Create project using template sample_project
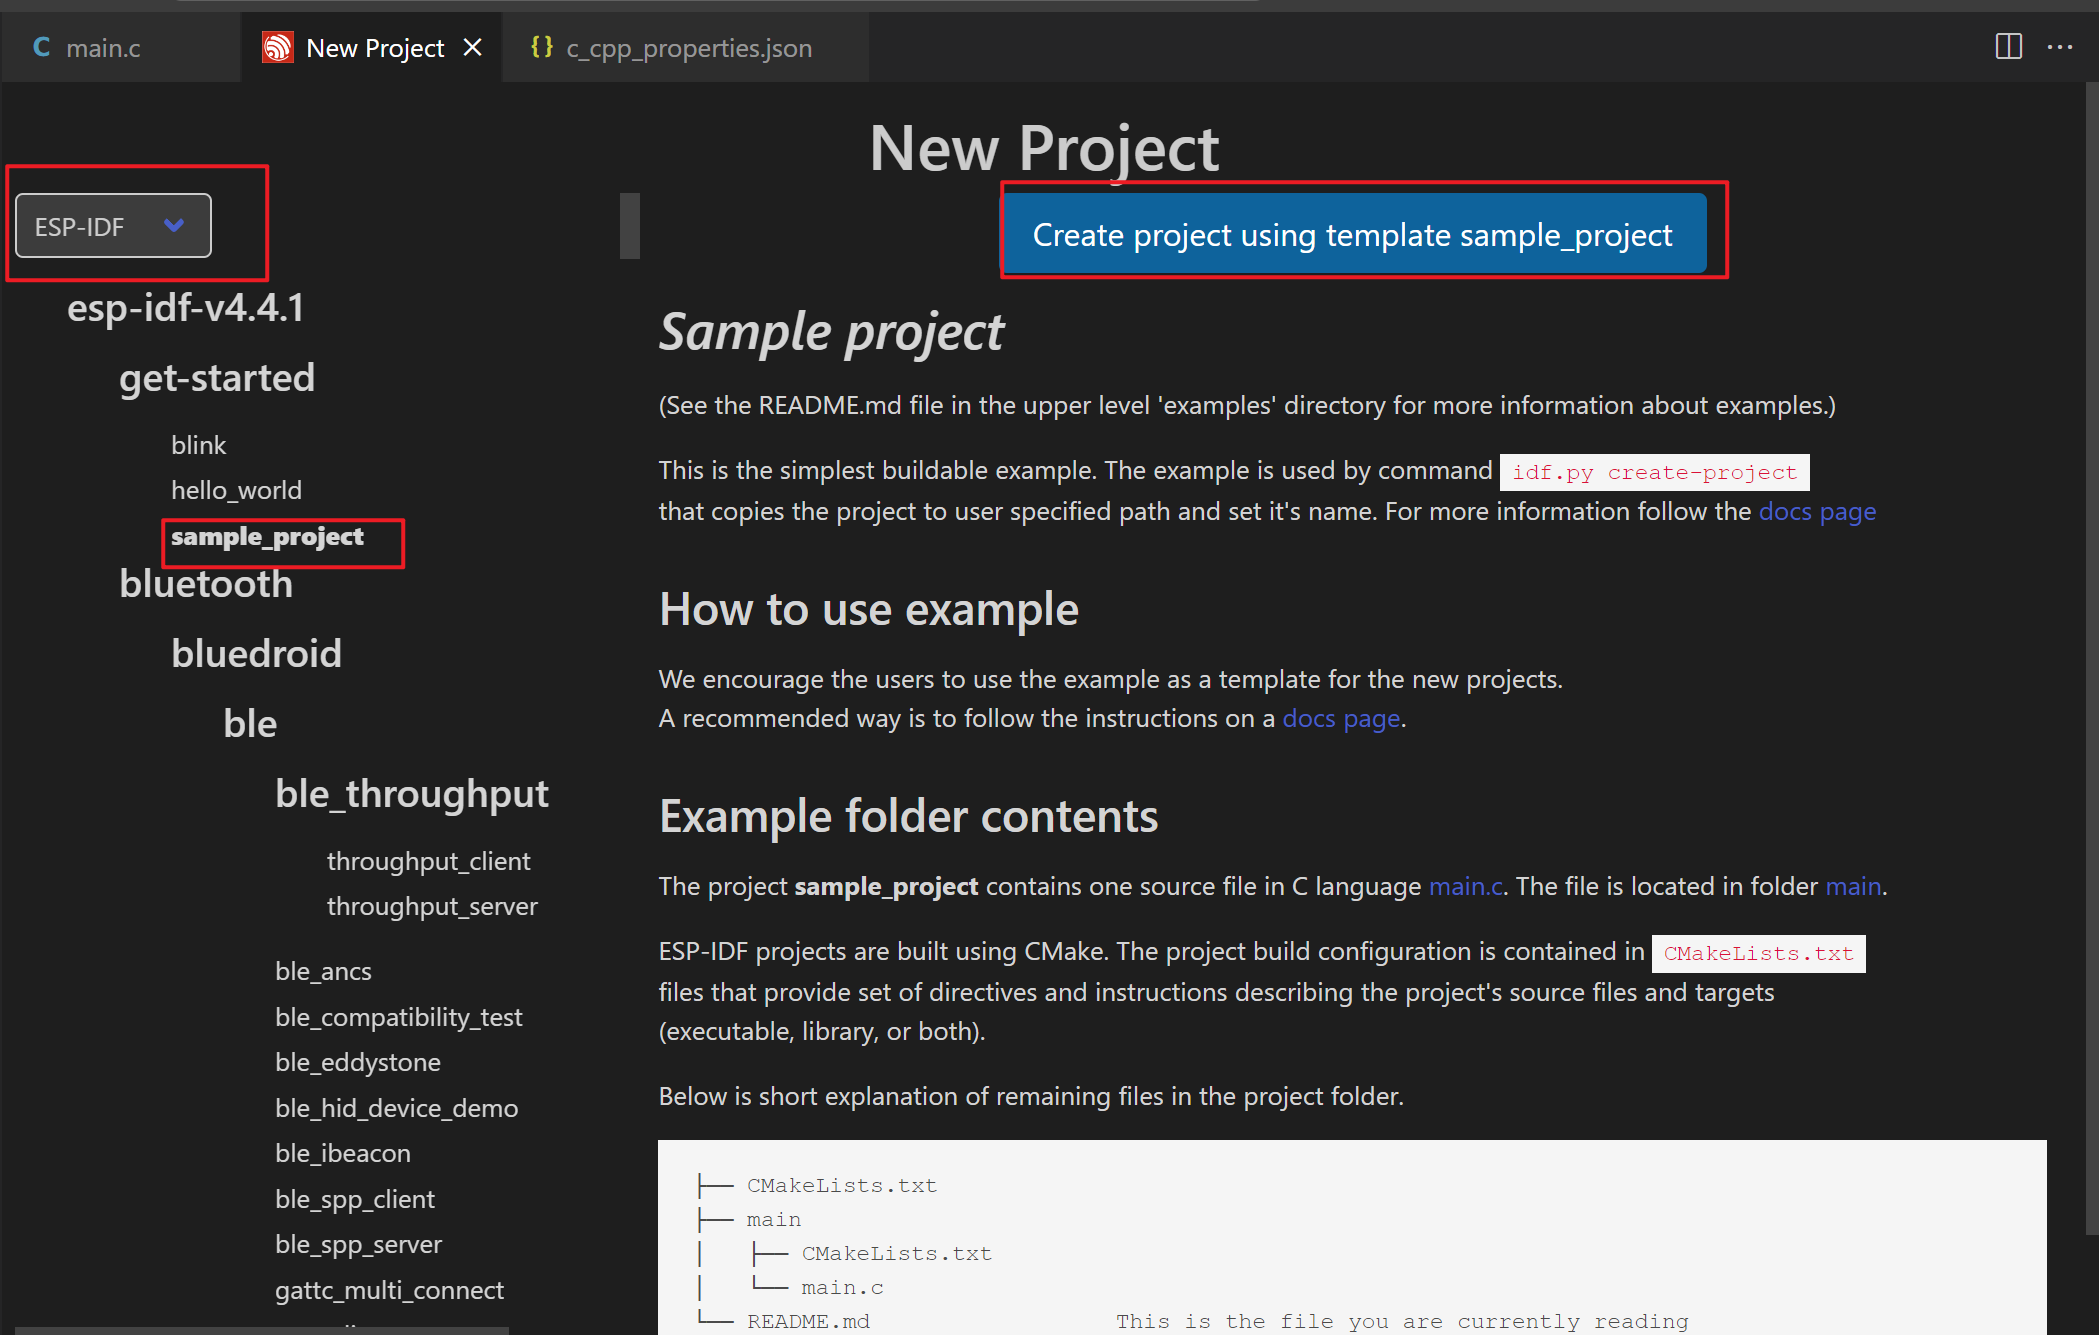The height and width of the screenshot is (1335, 2099). point(1353,235)
